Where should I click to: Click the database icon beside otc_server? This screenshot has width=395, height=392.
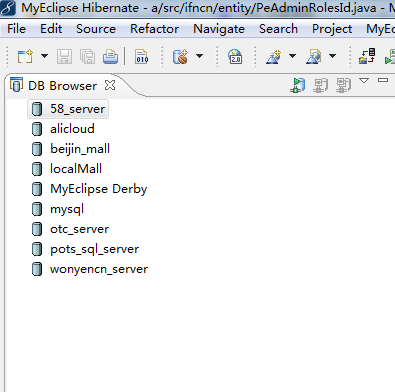pos(37,229)
